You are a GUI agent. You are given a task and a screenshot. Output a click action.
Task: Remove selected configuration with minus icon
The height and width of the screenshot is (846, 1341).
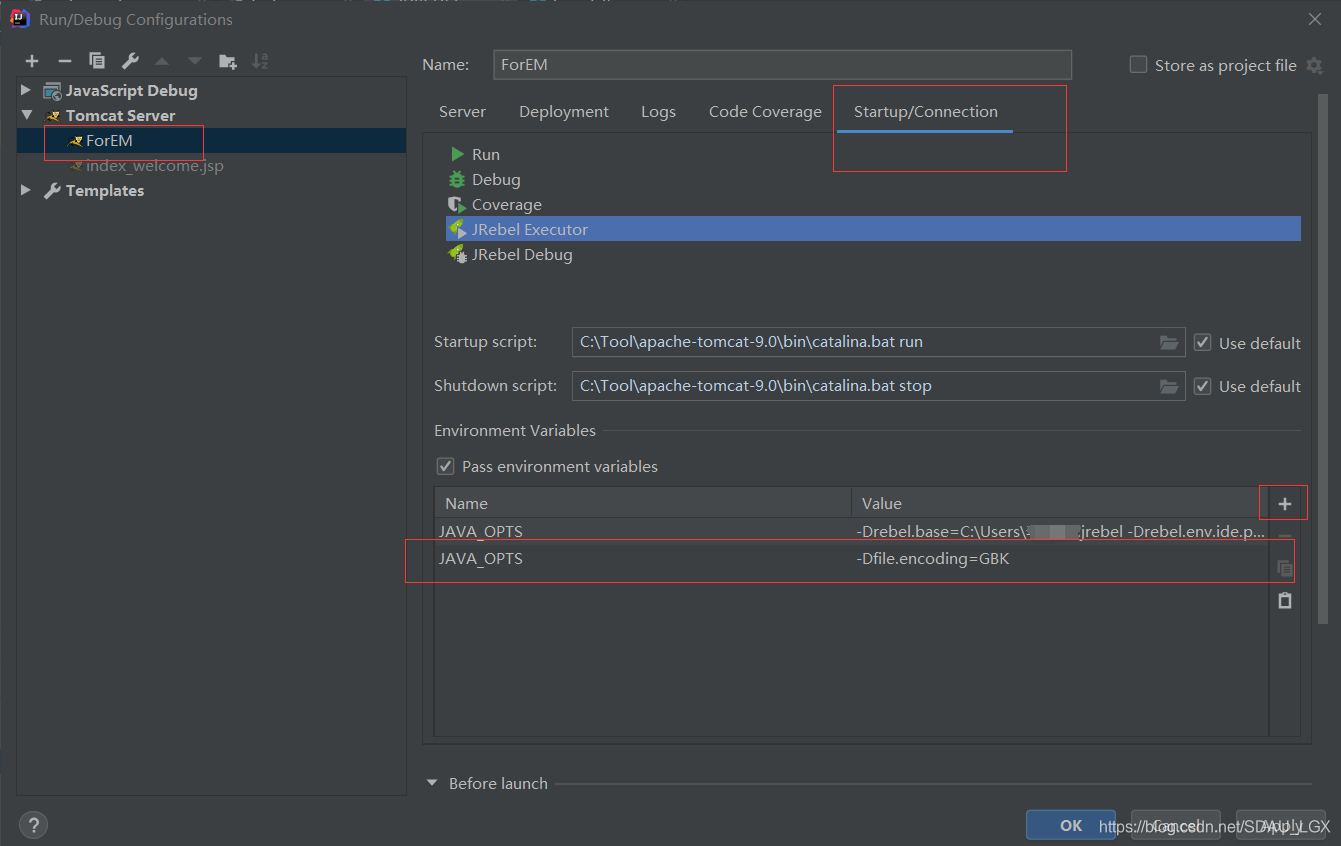(64, 61)
